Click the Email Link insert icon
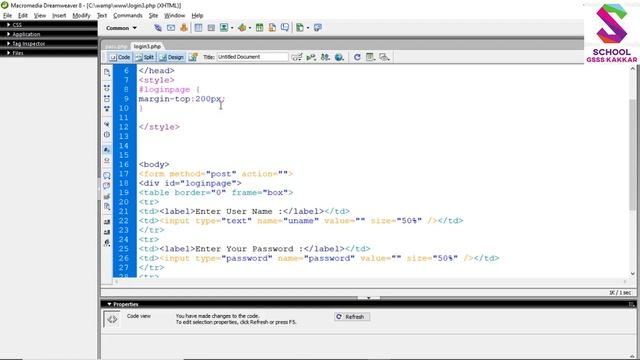The image size is (640, 360). click(171, 28)
